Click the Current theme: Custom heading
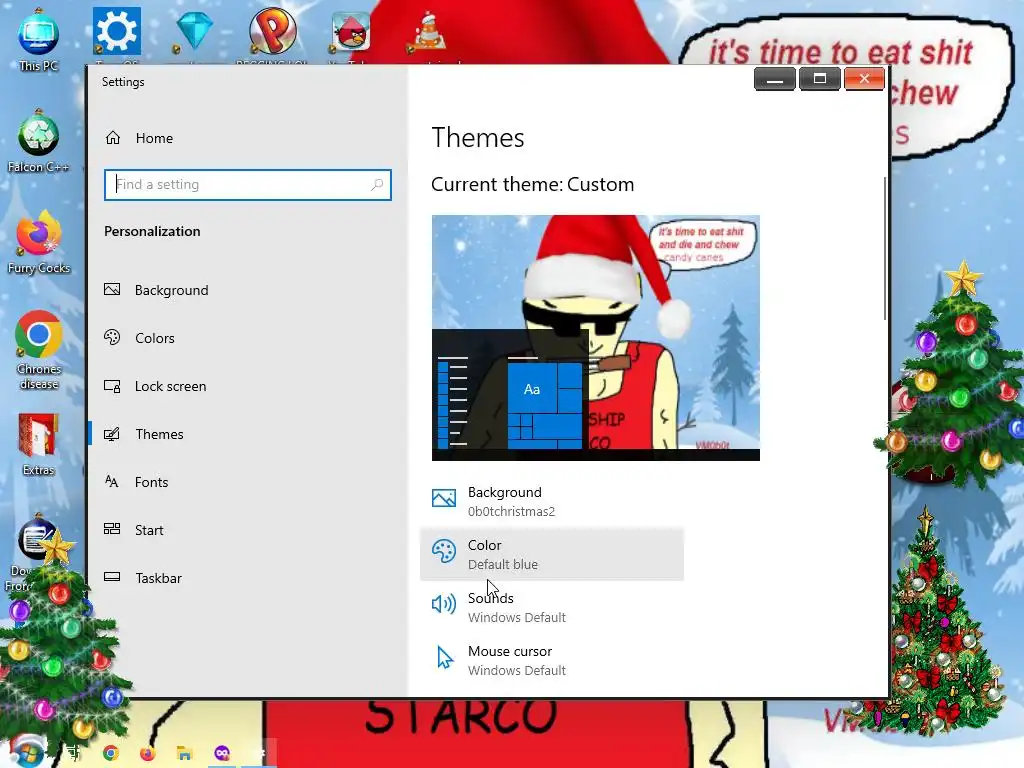1024x768 pixels. 532,184
